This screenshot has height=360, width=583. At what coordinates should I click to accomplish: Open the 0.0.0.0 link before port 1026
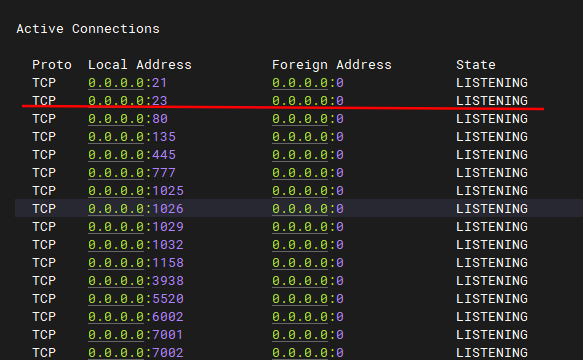(x=116, y=209)
